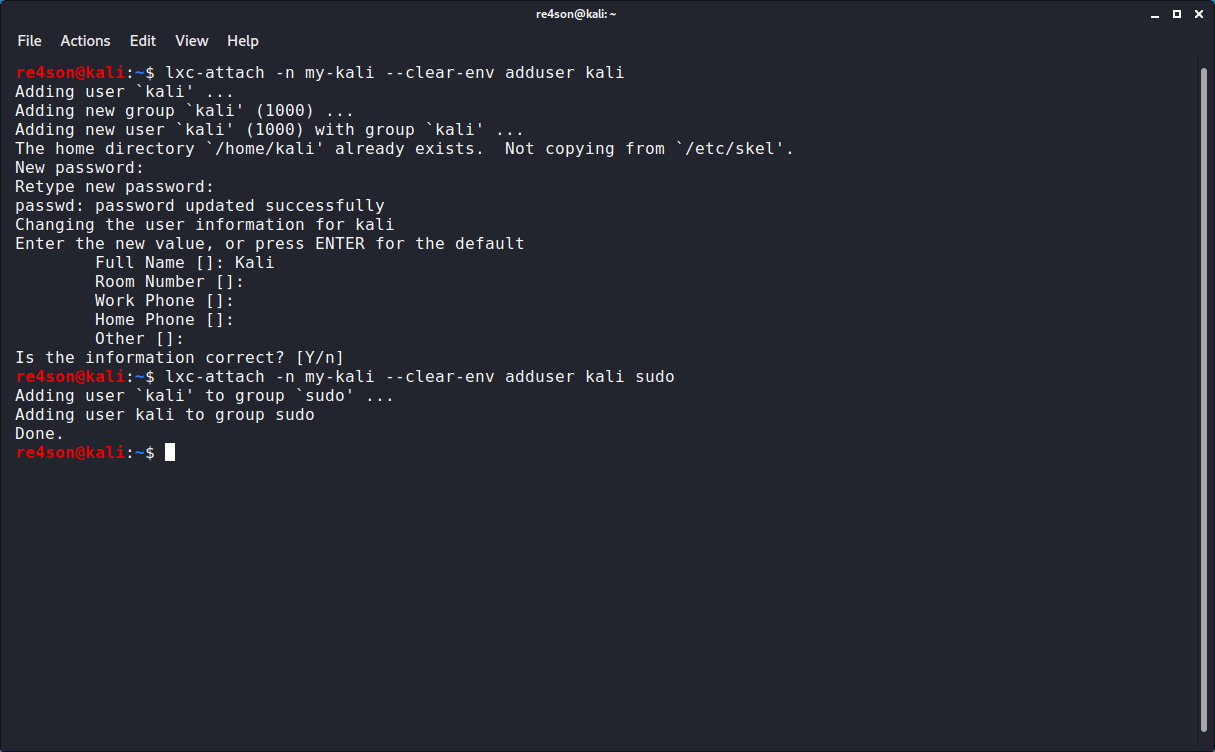Open the View menu
1215x752 pixels.
pos(191,41)
